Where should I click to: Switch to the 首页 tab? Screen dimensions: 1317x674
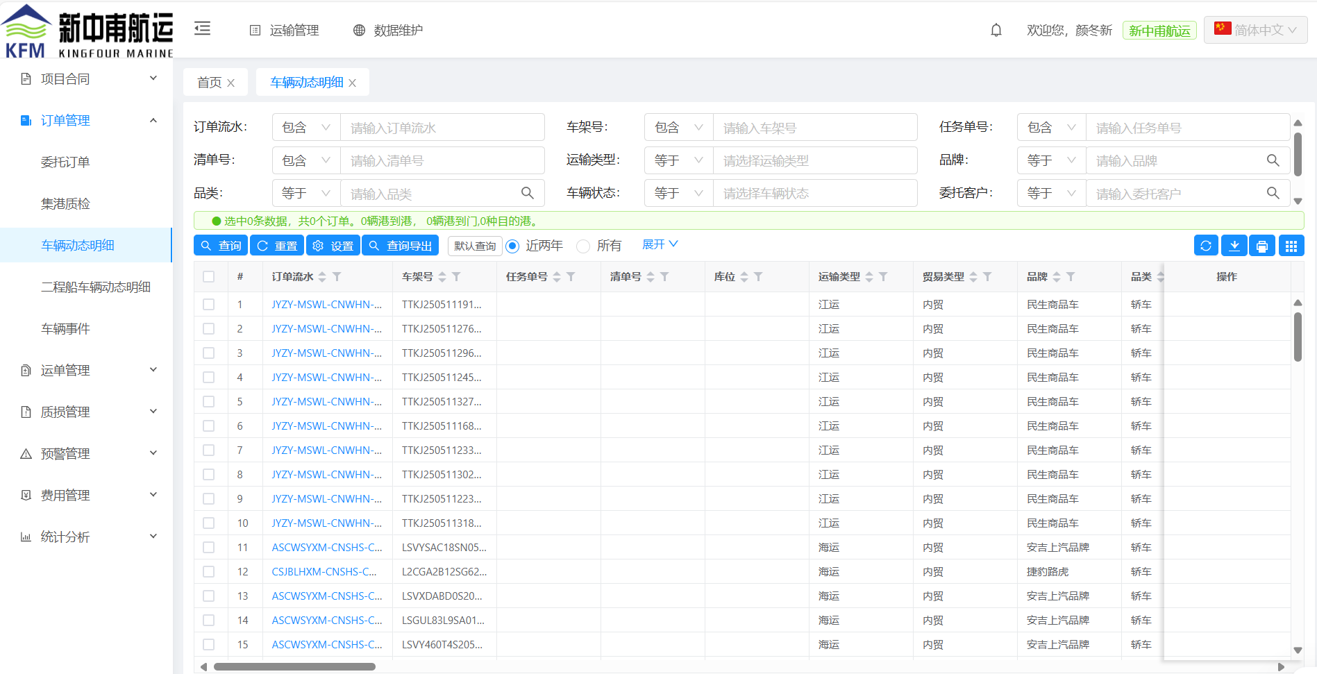tap(209, 82)
